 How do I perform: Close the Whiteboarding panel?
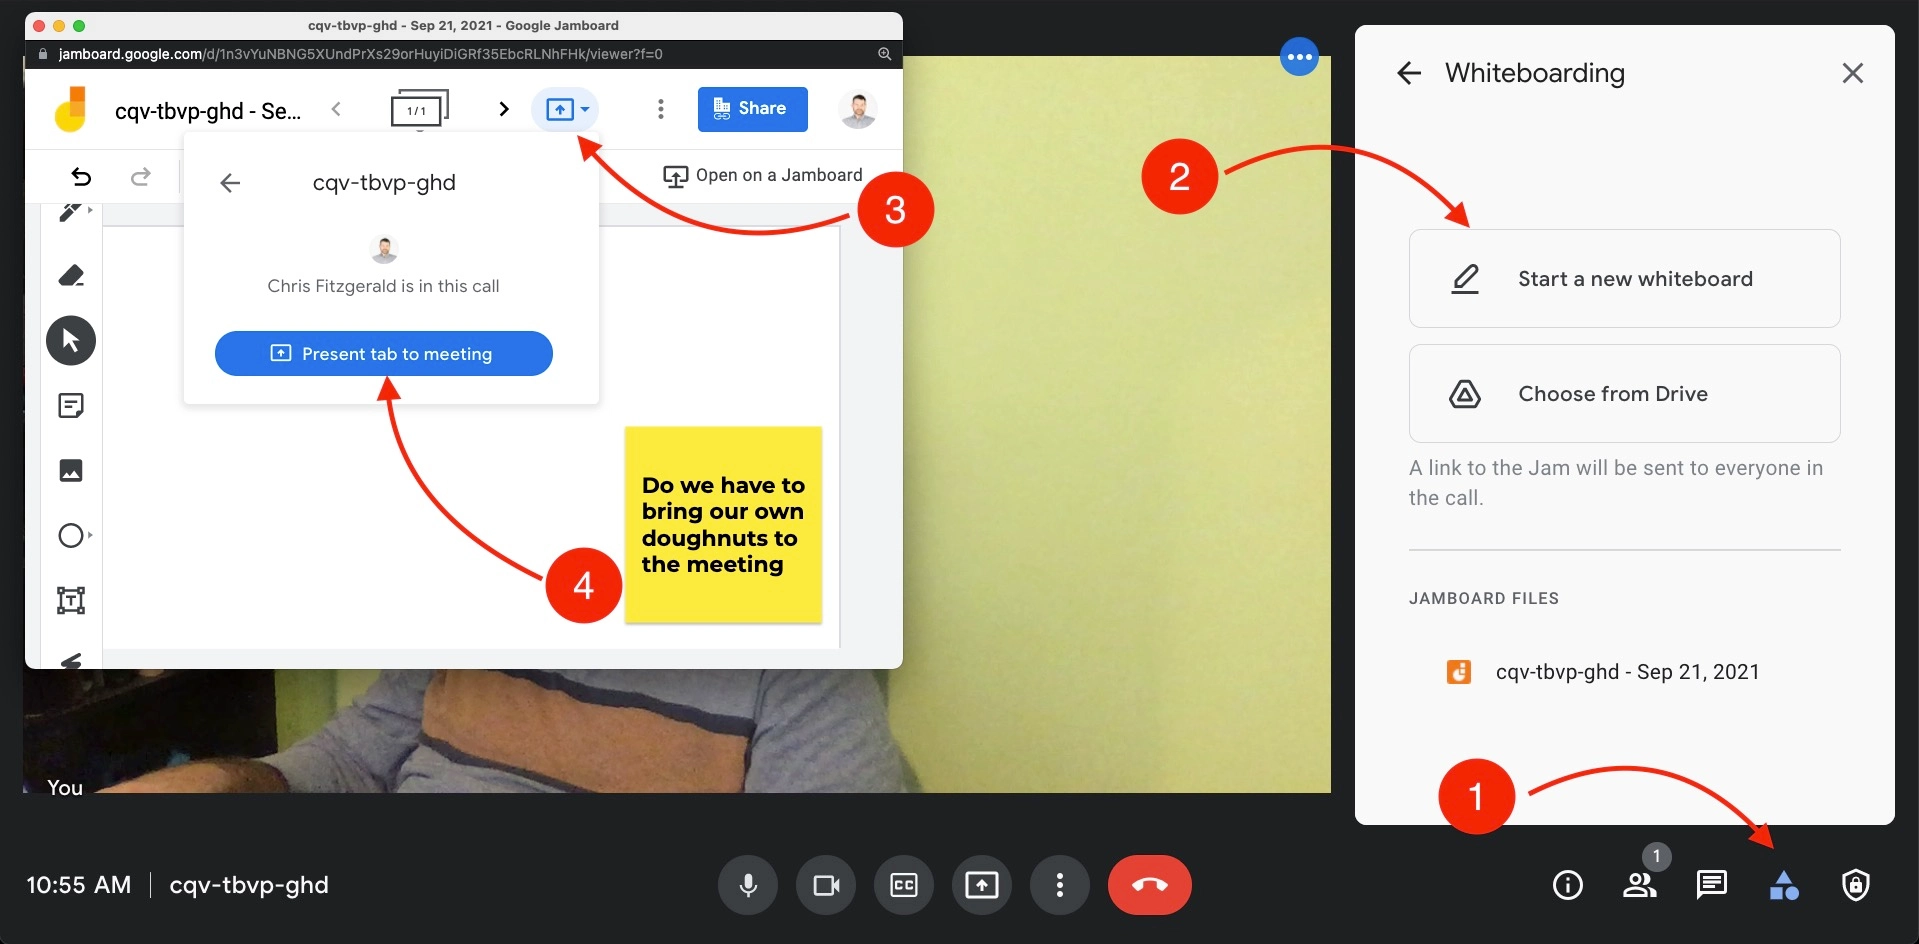pos(1853,73)
